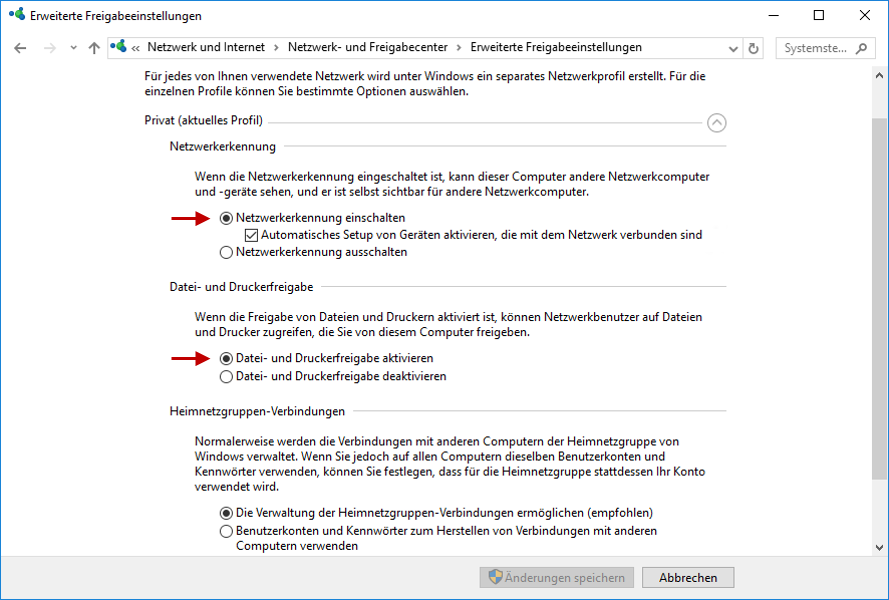Open the address bar history dropdown
889x600 pixels.
point(733,49)
